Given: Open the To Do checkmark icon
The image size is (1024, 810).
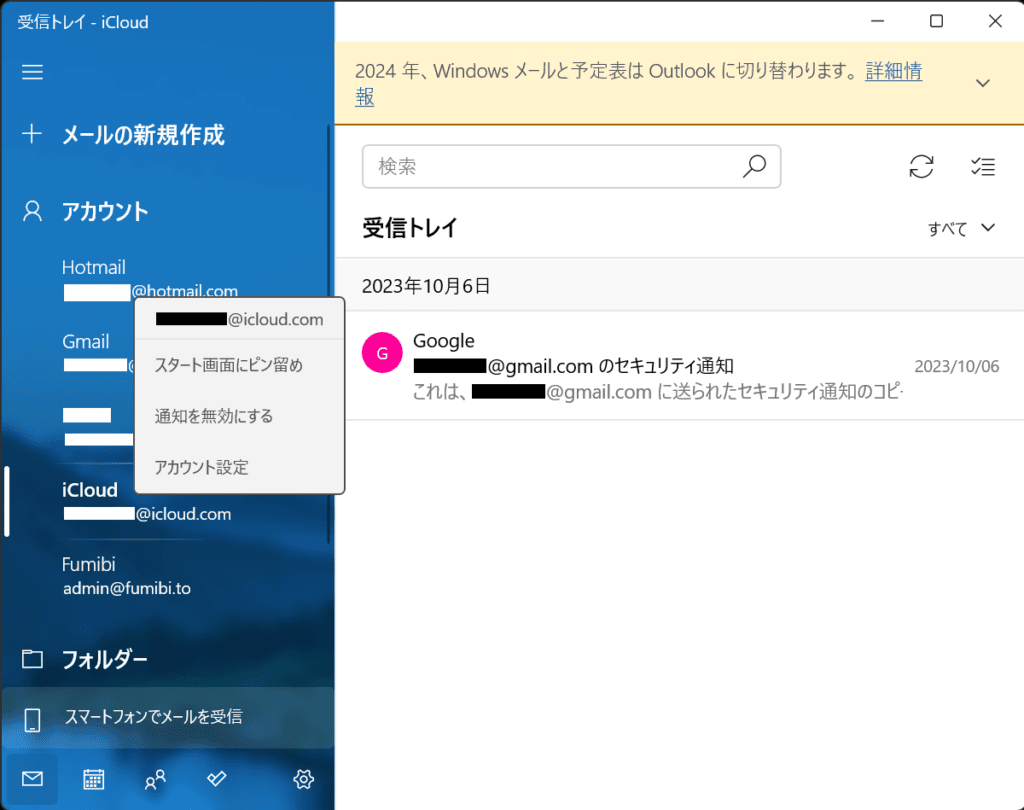Looking at the screenshot, I should click(x=216, y=779).
